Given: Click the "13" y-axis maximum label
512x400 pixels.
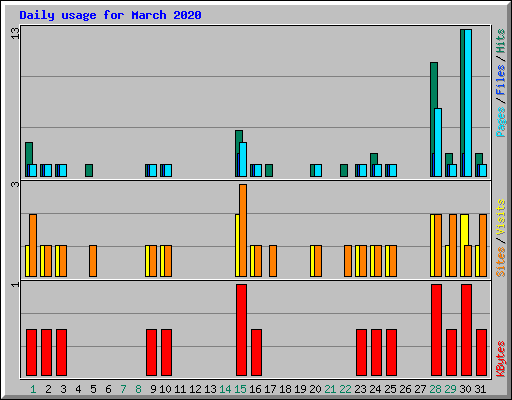Looking at the screenshot, I should coord(15,33).
